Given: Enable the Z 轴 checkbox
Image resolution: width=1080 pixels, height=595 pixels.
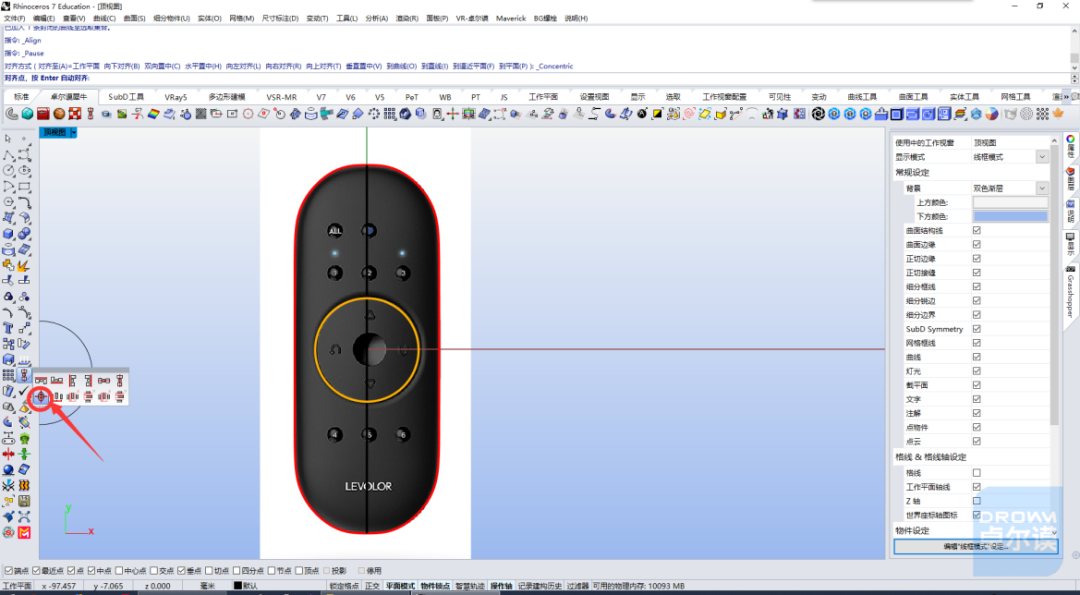Looking at the screenshot, I should tap(977, 501).
